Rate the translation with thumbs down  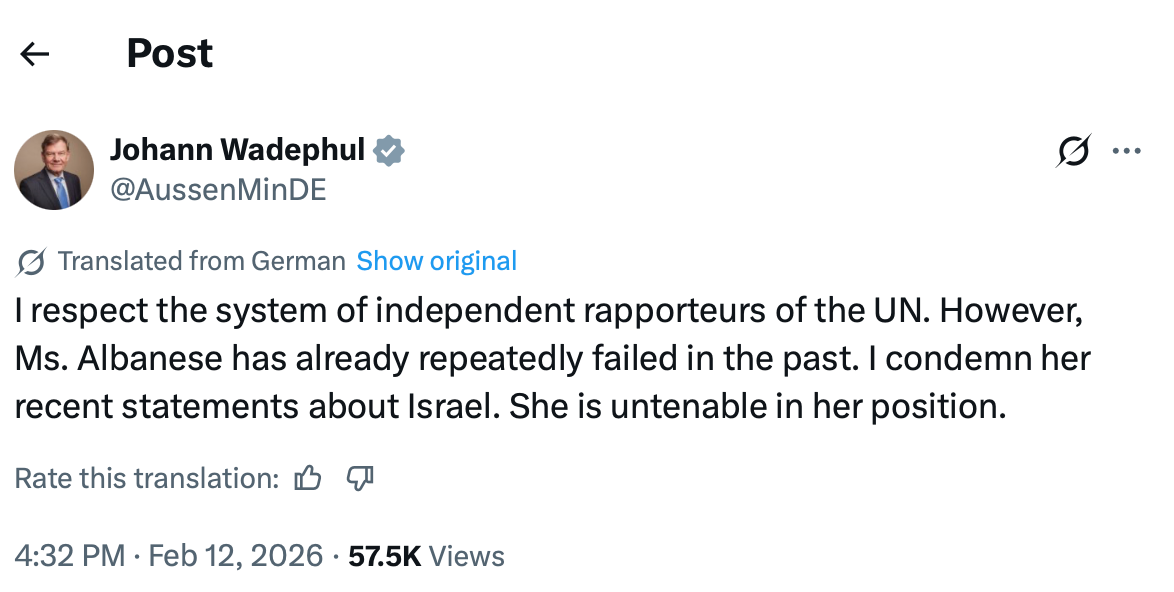(x=359, y=479)
